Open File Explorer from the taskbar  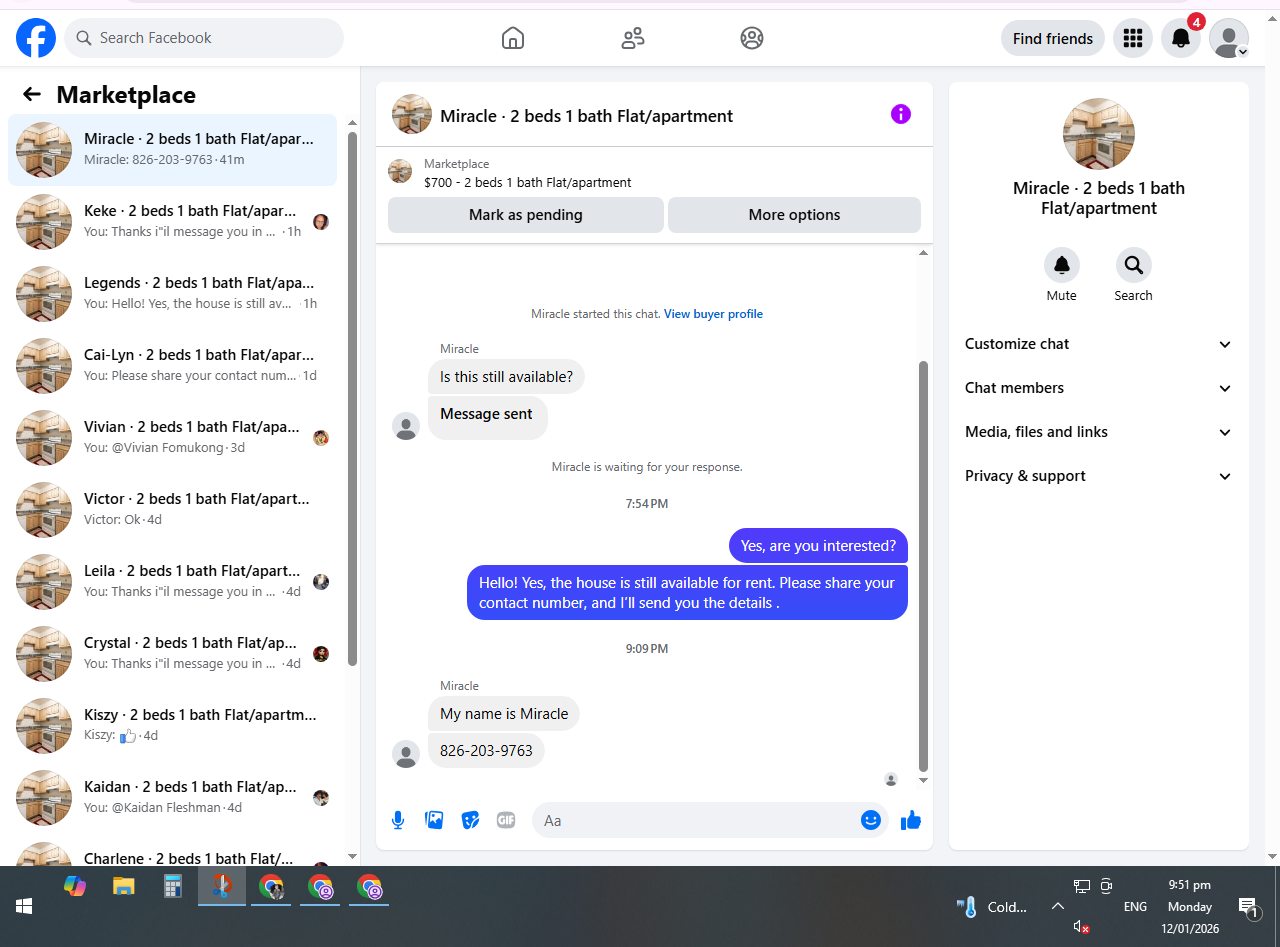point(123,886)
